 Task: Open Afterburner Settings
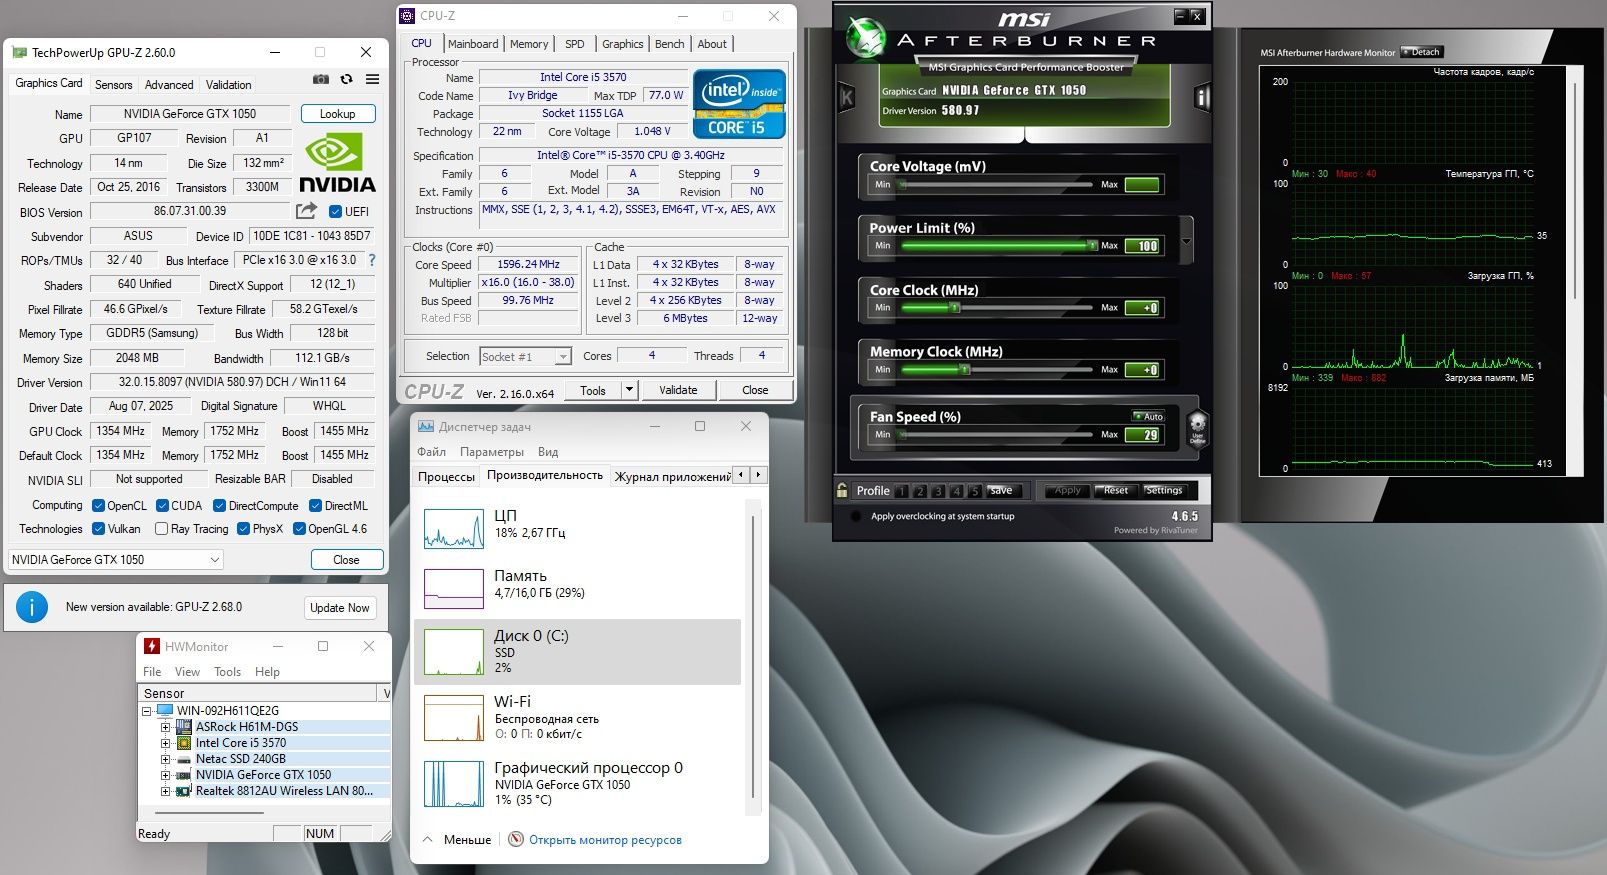coord(1164,491)
